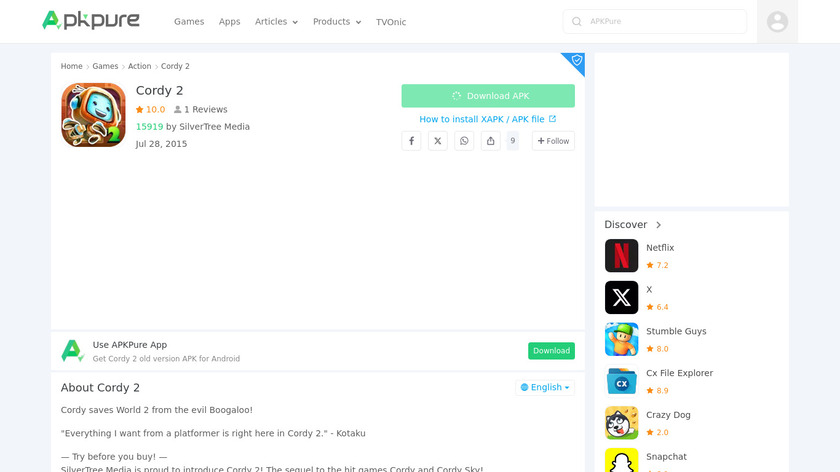Share via WhatsApp icon
The height and width of the screenshot is (472, 840).
tap(464, 141)
